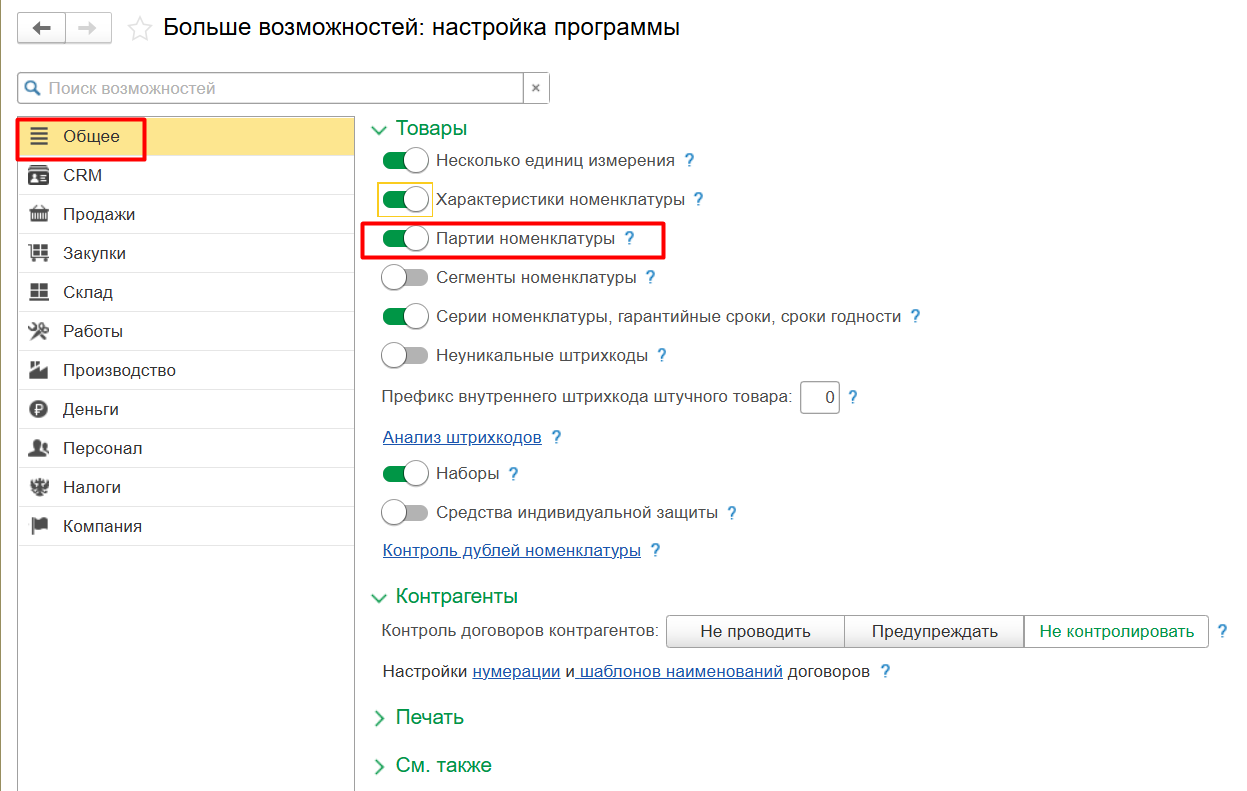
Task: Click the Производство factory icon
Action: pos(39,370)
